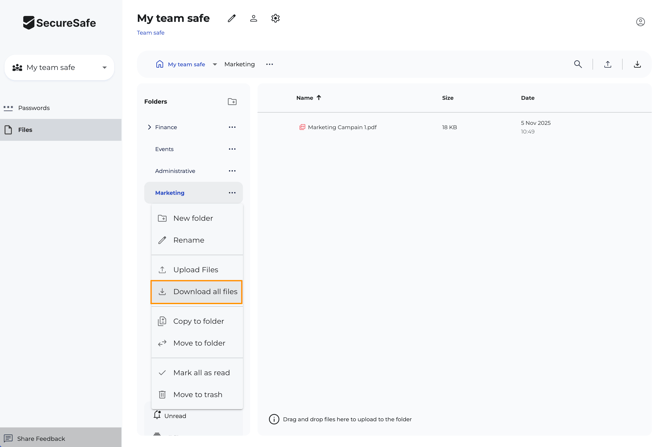Viewport: 670px width, 447px height.
Task: Open Passwords in the left sidebar
Action: click(x=34, y=108)
